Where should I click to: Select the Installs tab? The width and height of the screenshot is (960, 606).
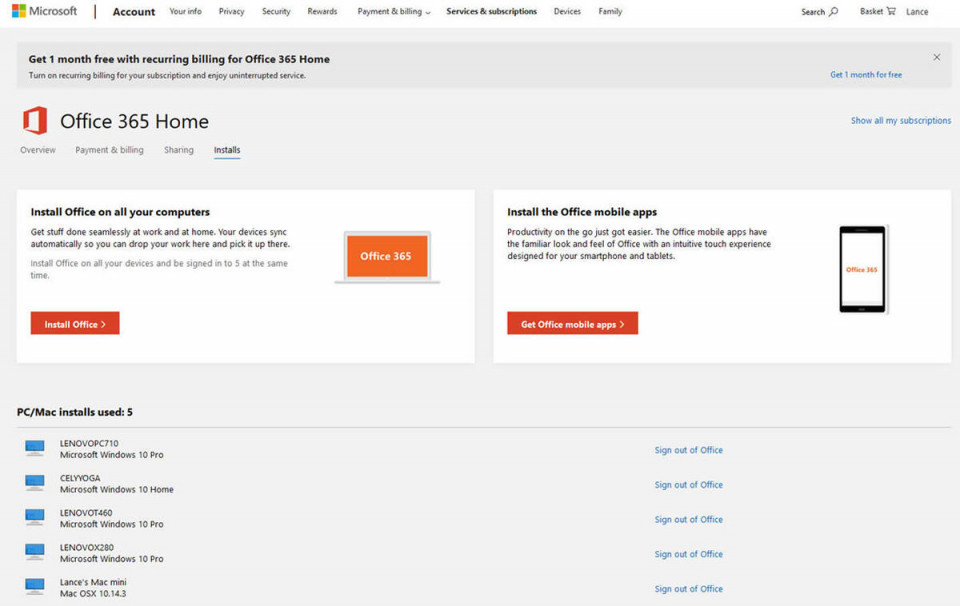pos(227,150)
